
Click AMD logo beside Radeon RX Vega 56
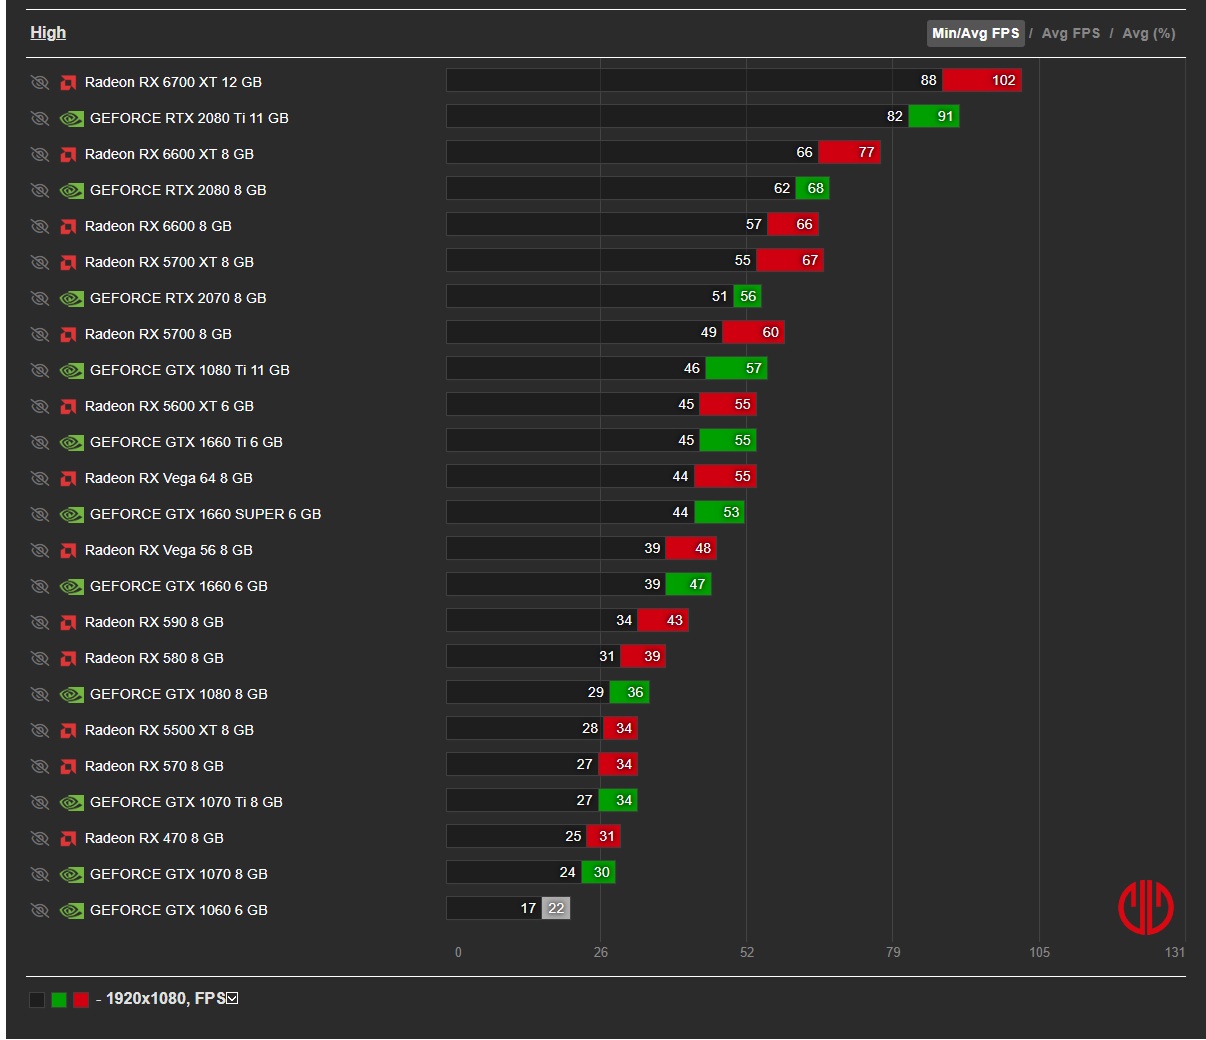coord(68,550)
